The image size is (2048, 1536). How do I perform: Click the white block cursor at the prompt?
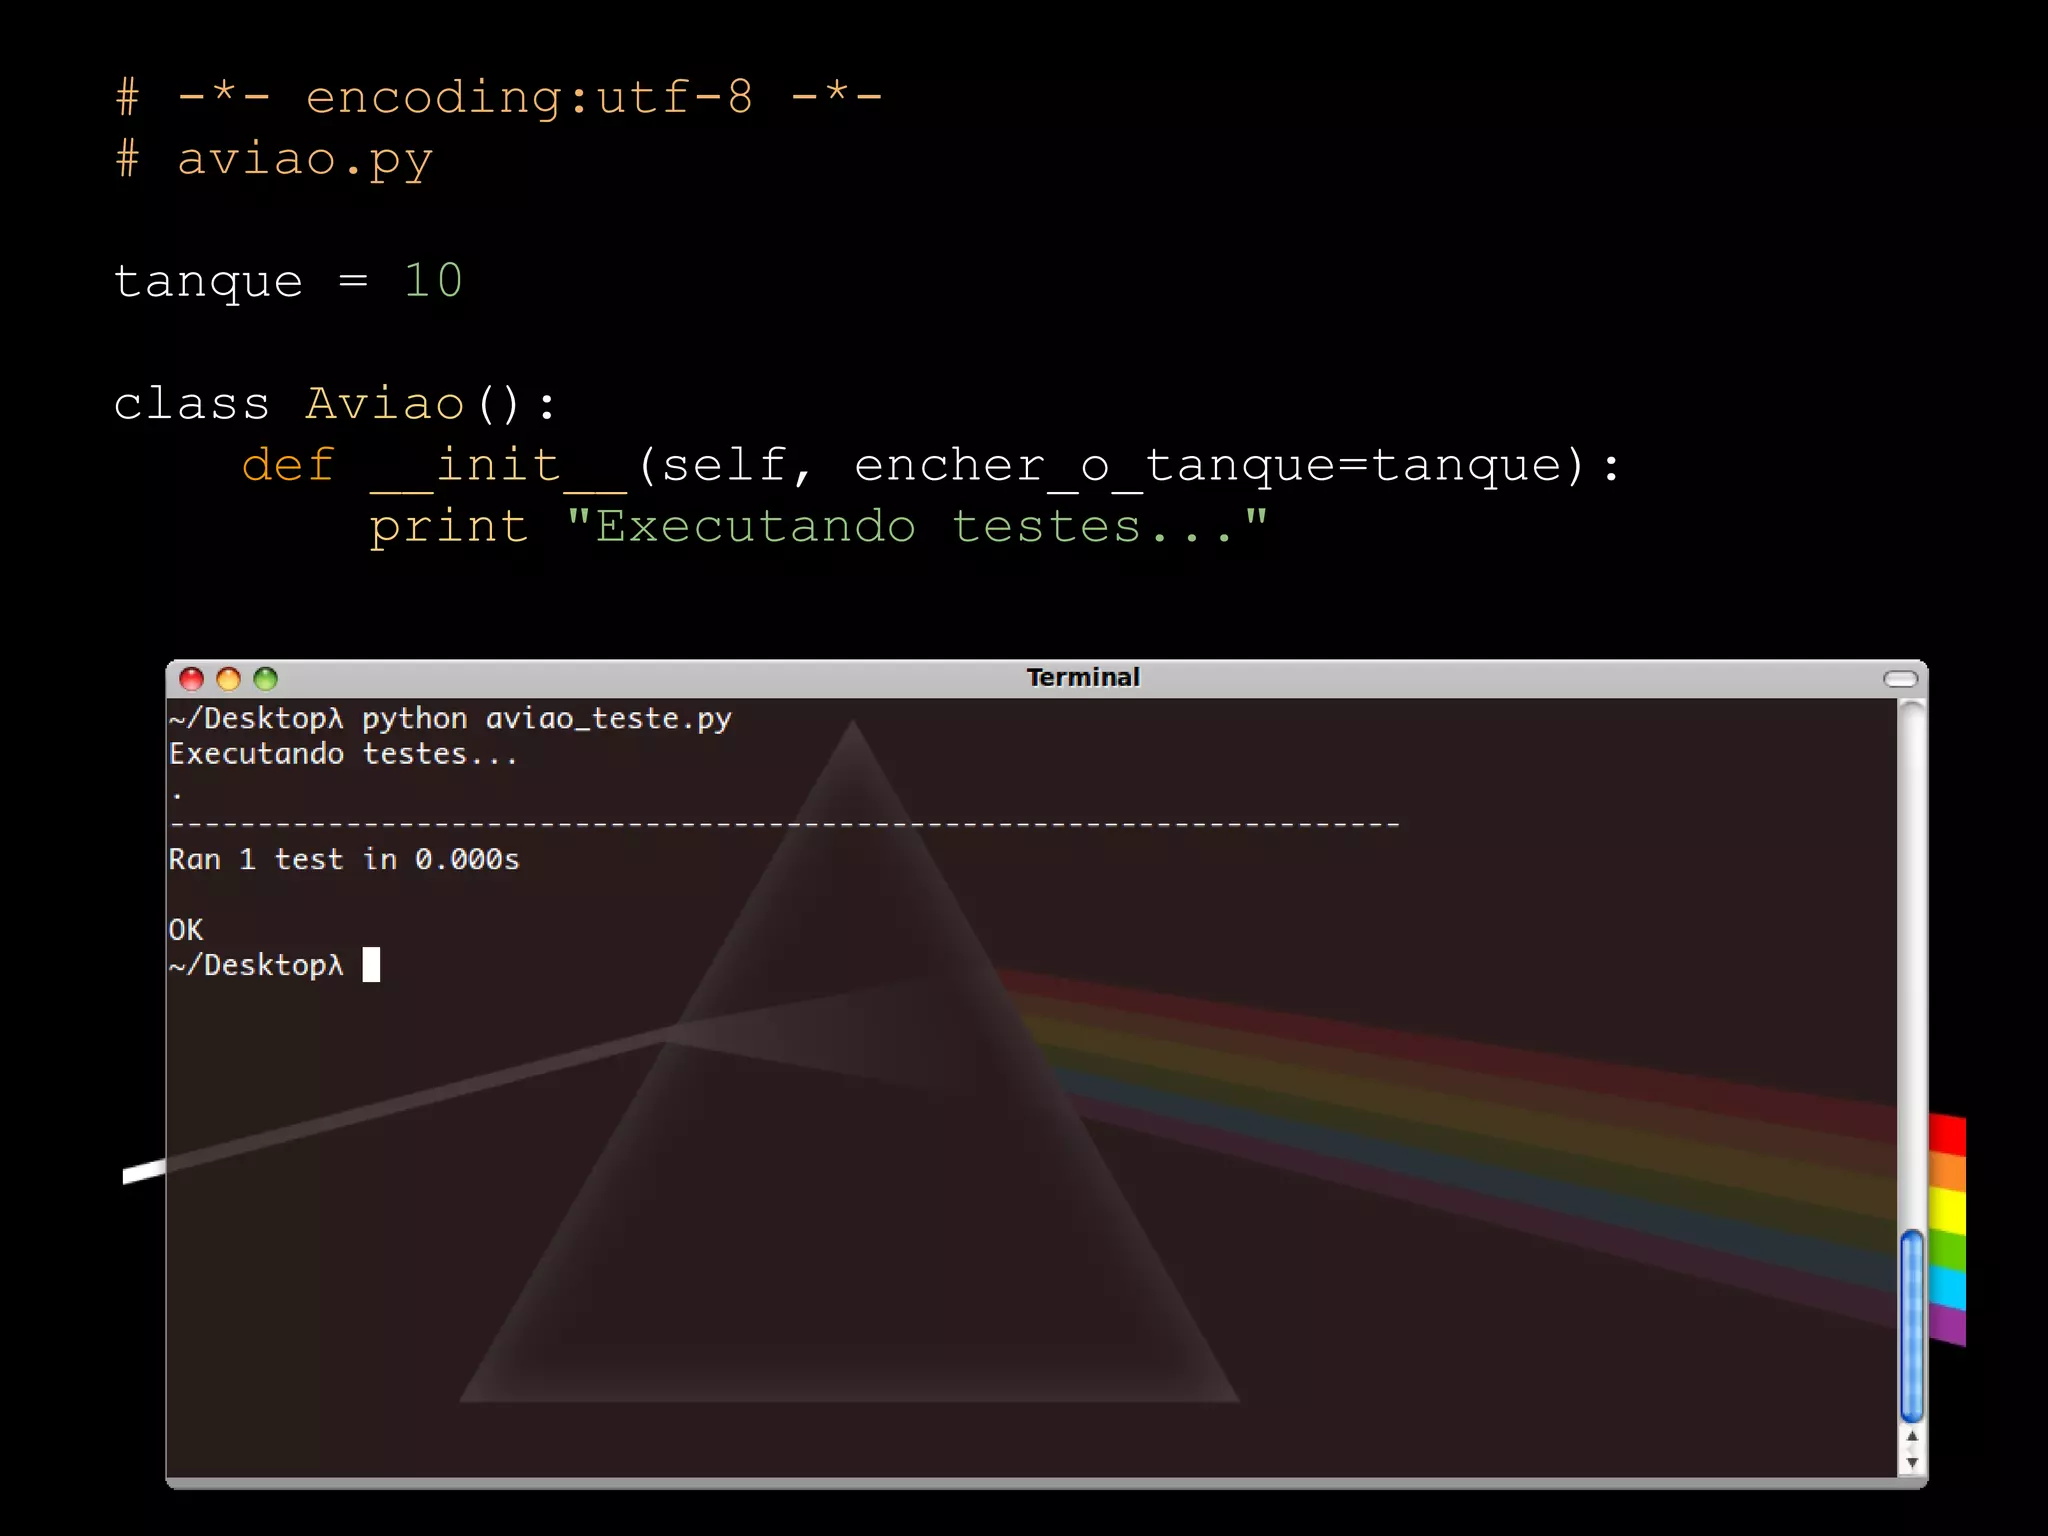[371, 964]
